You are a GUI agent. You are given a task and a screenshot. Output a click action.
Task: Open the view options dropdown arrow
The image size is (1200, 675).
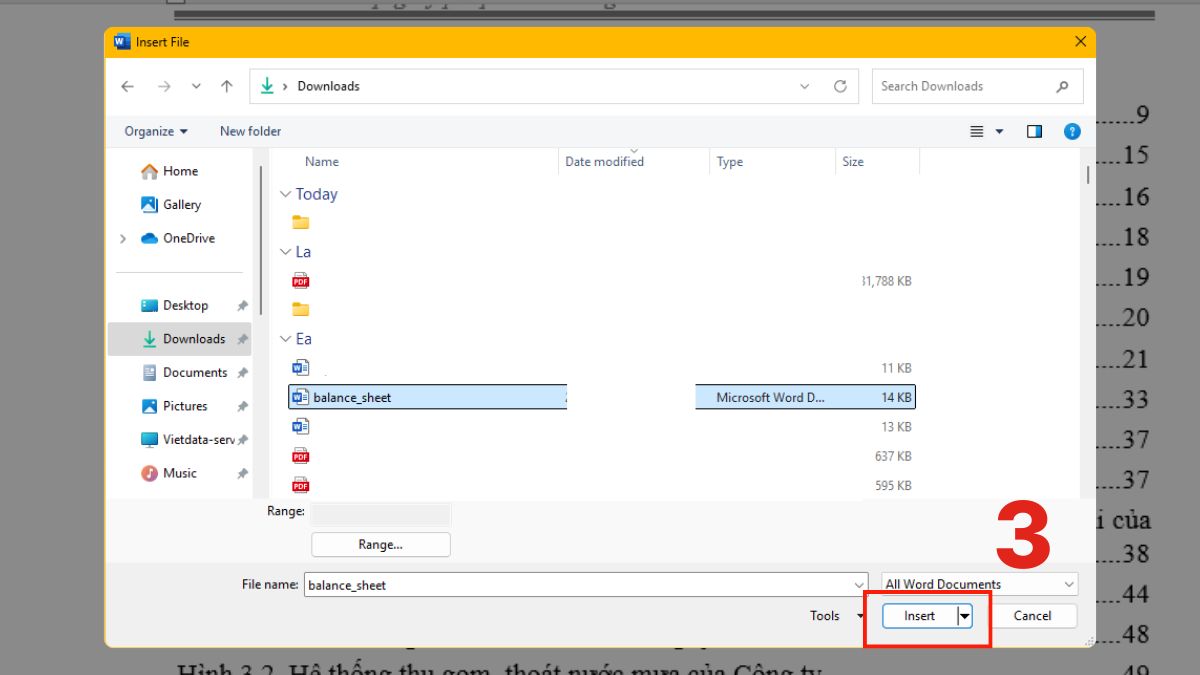point(999,132)
